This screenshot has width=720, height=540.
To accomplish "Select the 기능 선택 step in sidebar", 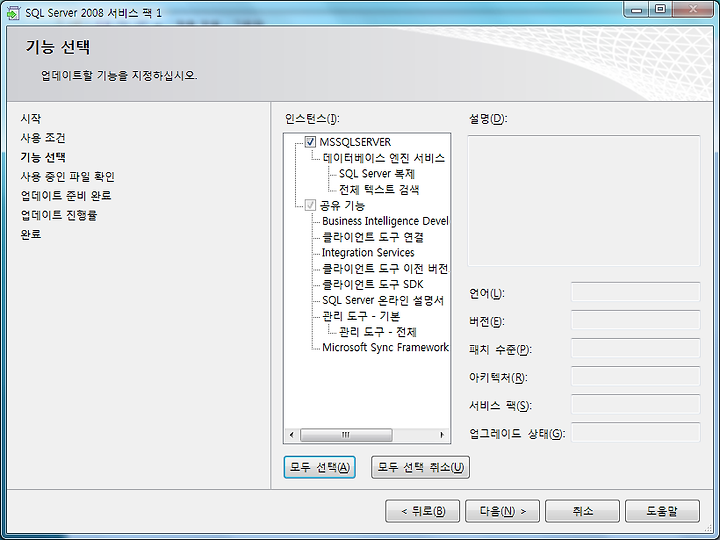I will click(43, 157).
